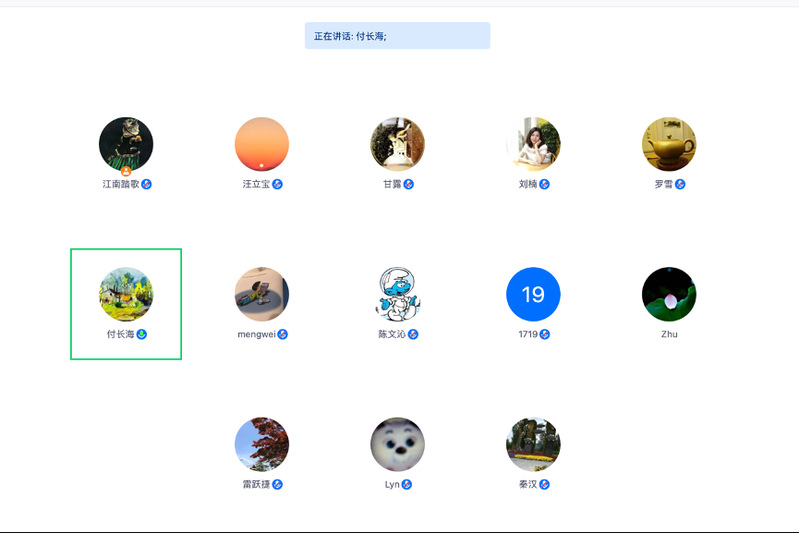Click the name label mengwei

pyautogui.click(x=256, y=334)
